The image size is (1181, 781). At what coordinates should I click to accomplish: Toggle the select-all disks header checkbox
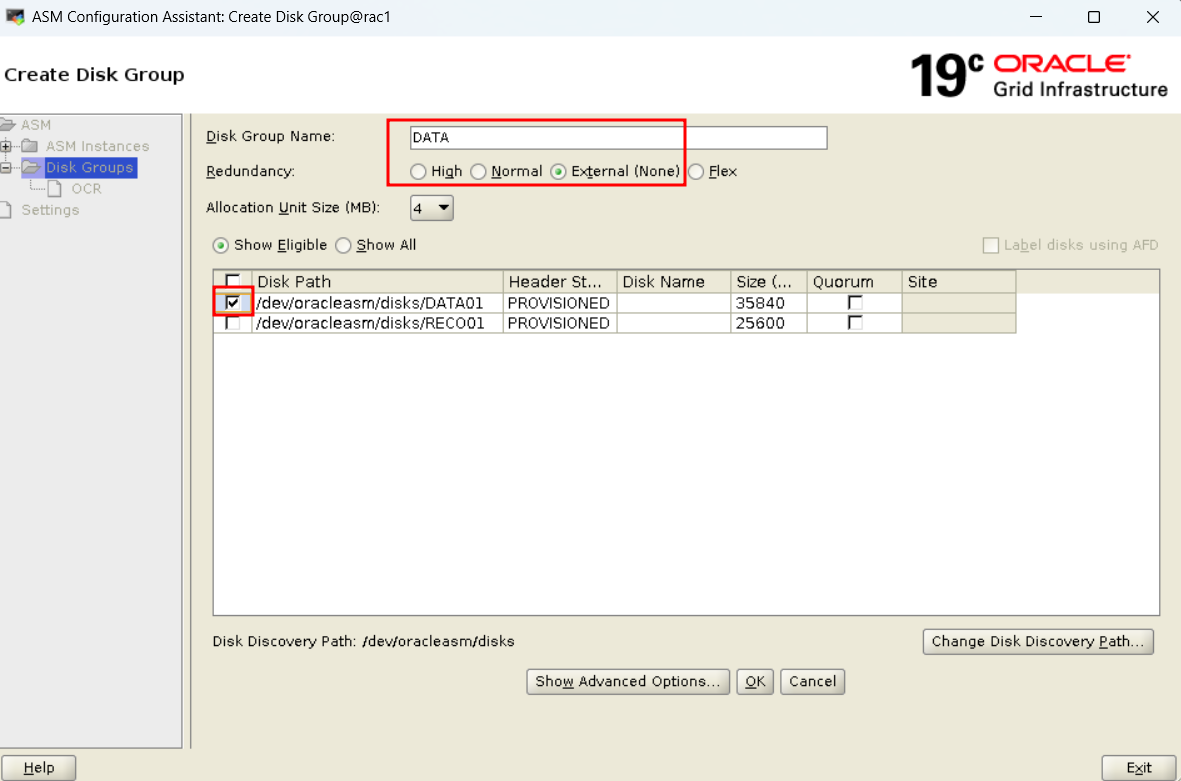click(233, 281)
